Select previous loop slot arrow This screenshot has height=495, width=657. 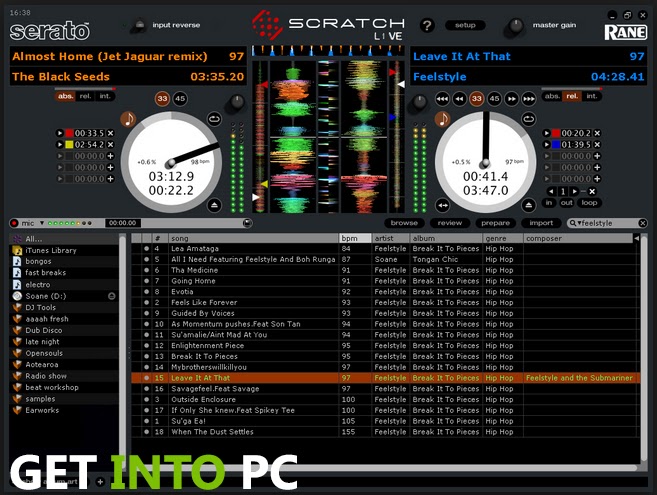[x=552, y=192]
